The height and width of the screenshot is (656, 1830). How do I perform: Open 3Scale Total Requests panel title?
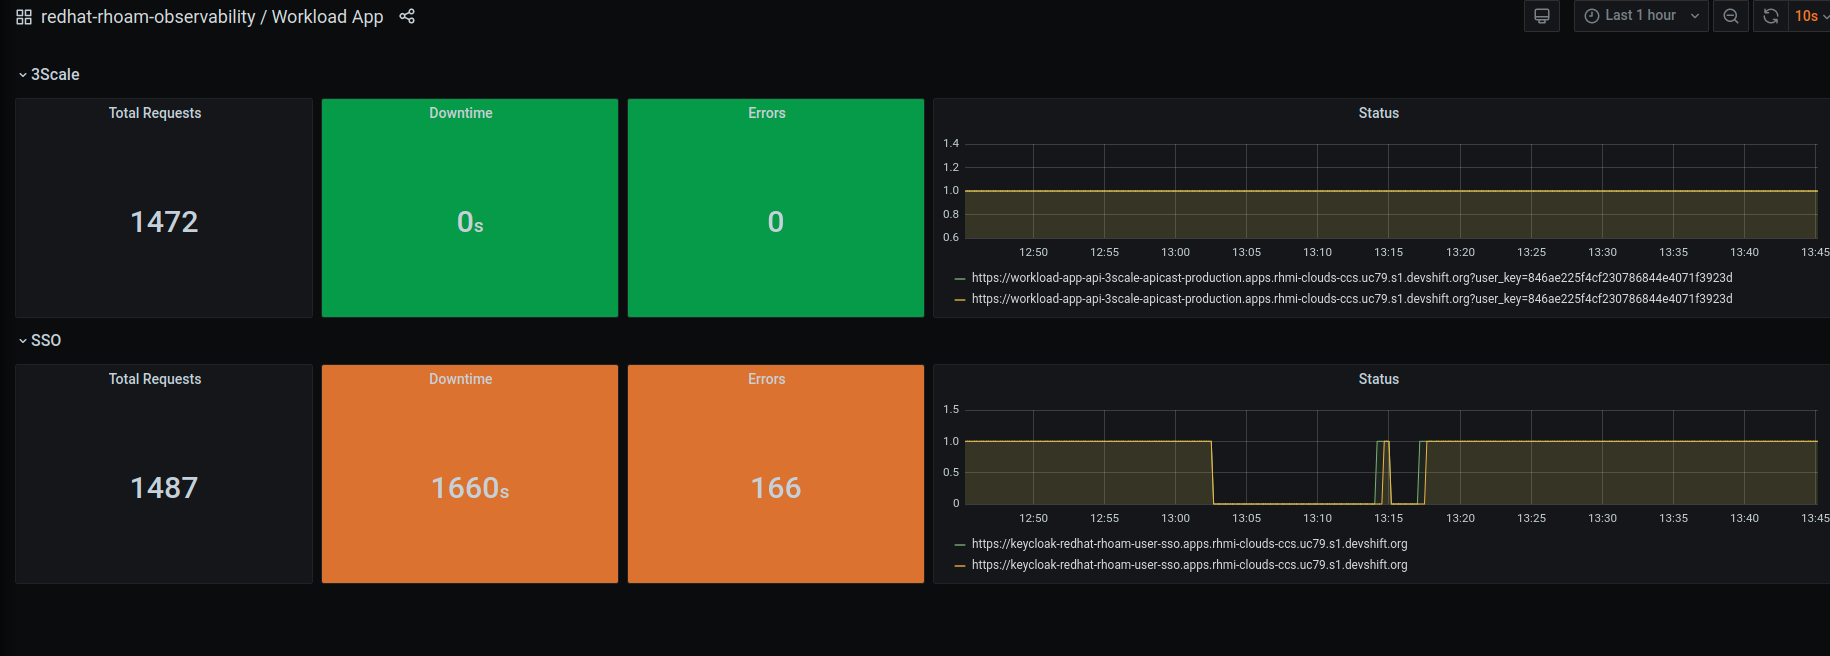click(x=155, y=113)
